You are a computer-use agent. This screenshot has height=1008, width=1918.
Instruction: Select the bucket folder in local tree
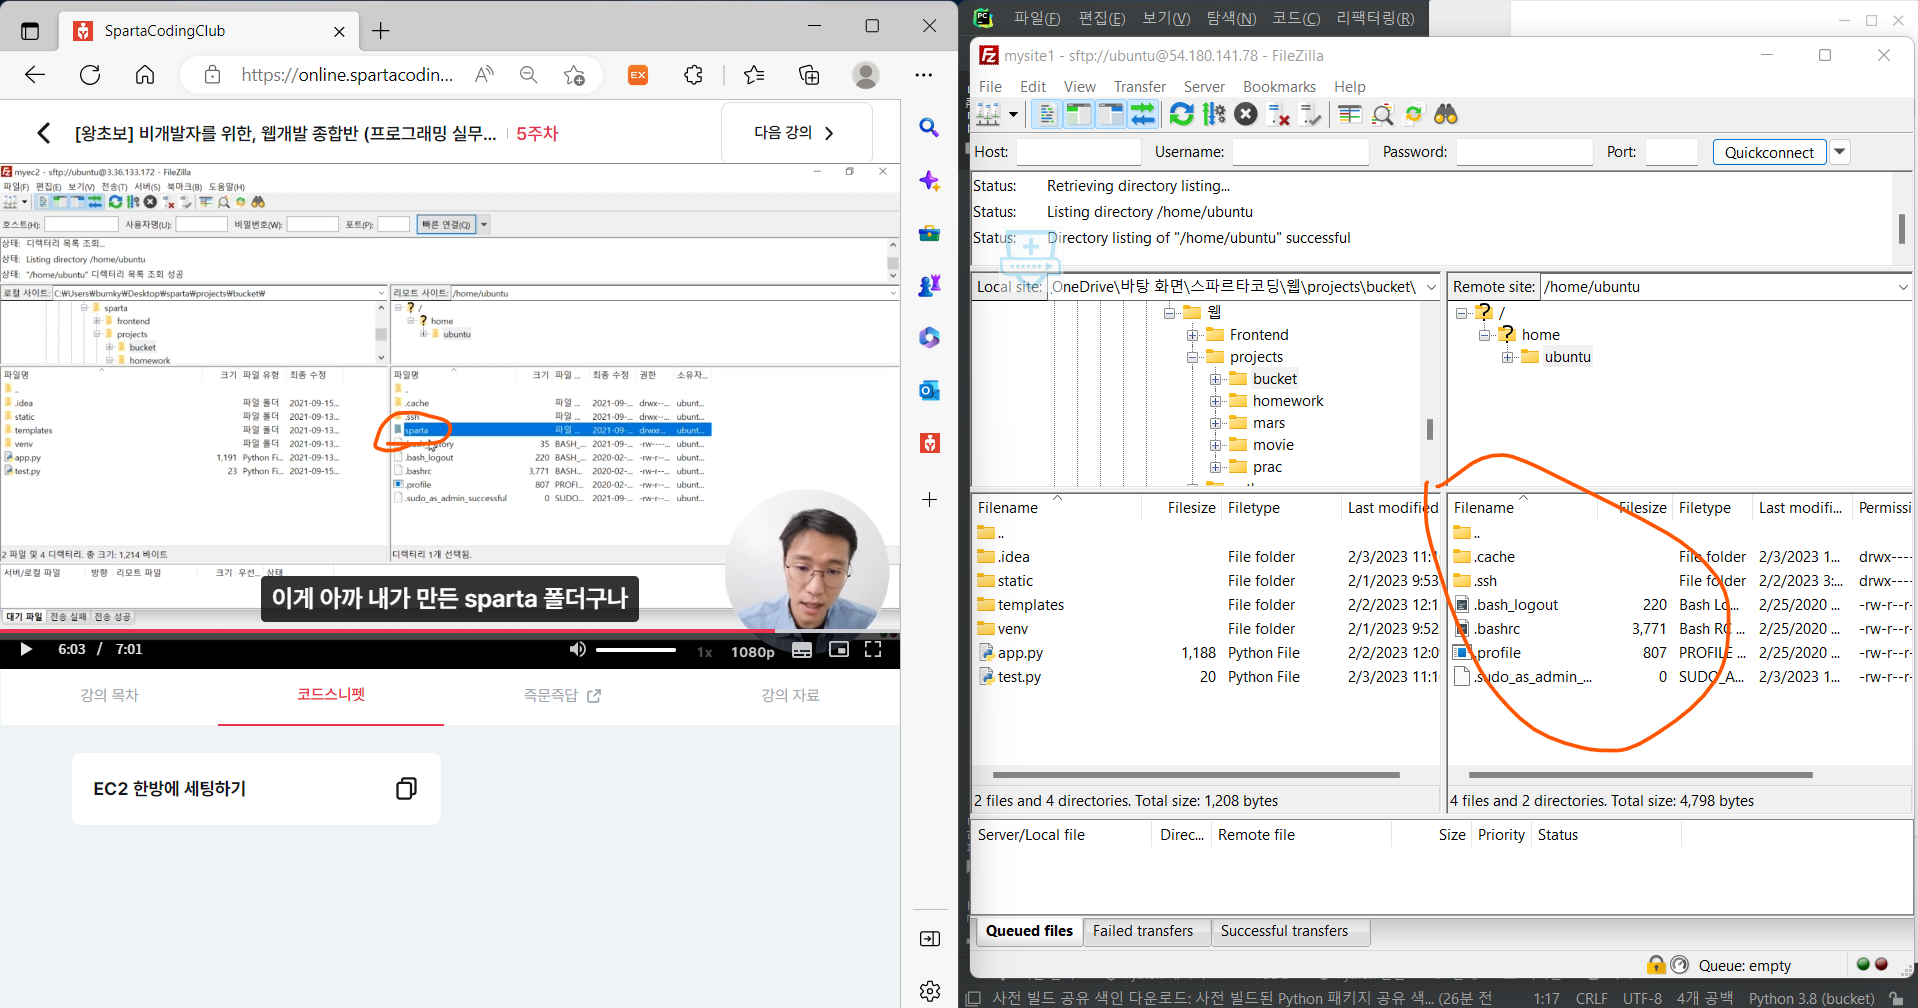1274,379
